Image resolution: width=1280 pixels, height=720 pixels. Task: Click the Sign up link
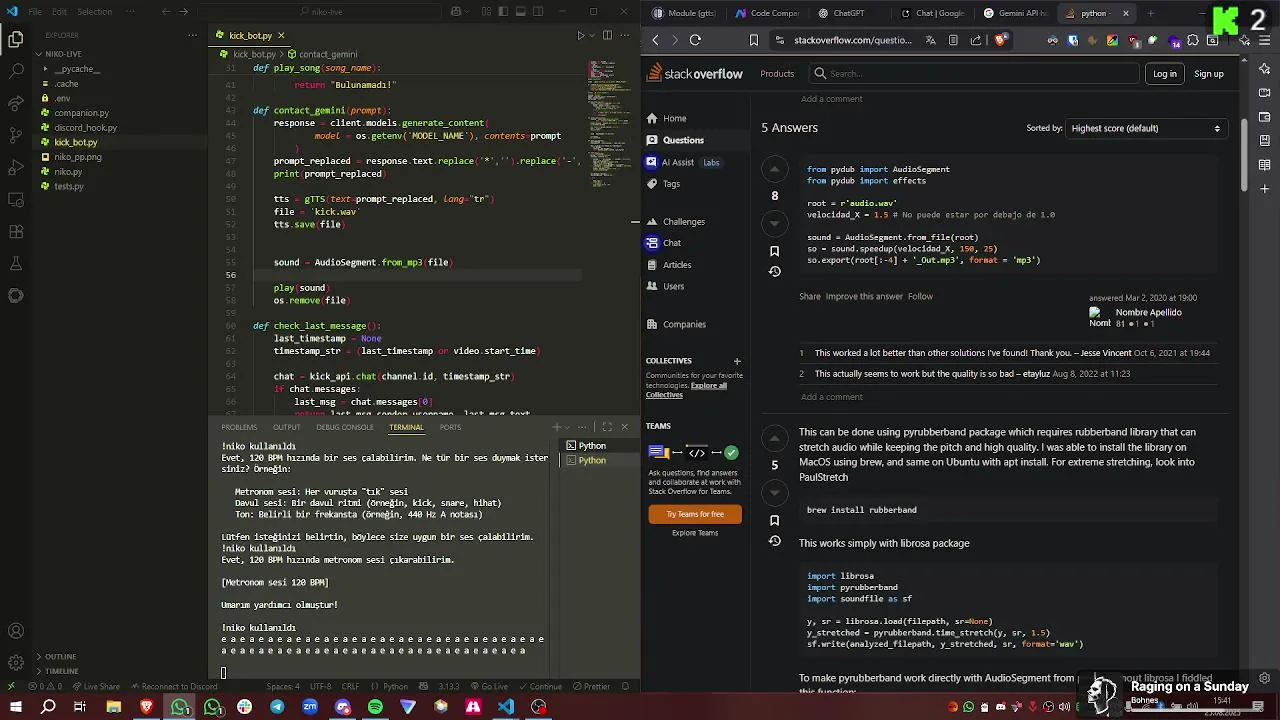click(x=1208, y=73)
